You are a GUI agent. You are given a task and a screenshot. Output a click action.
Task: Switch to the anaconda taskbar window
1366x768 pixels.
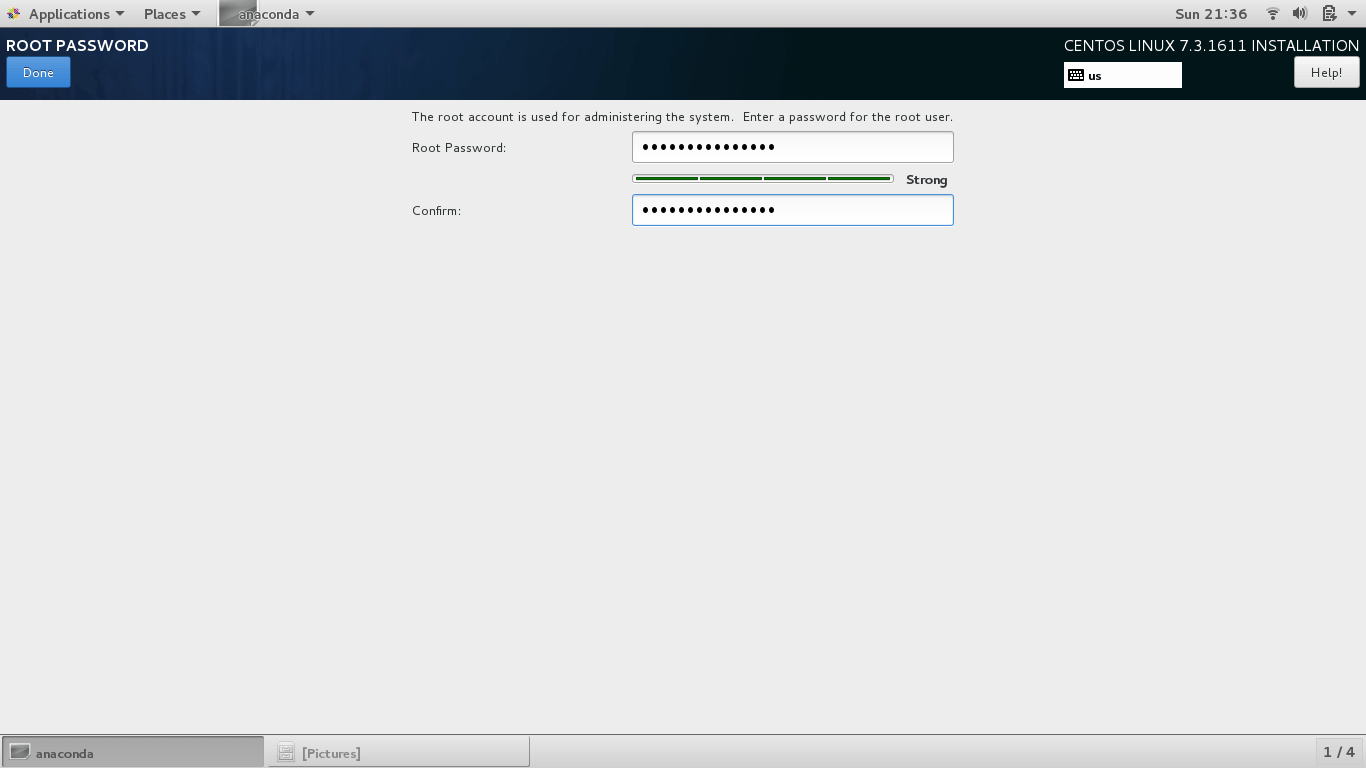click(x=133, y=752)
